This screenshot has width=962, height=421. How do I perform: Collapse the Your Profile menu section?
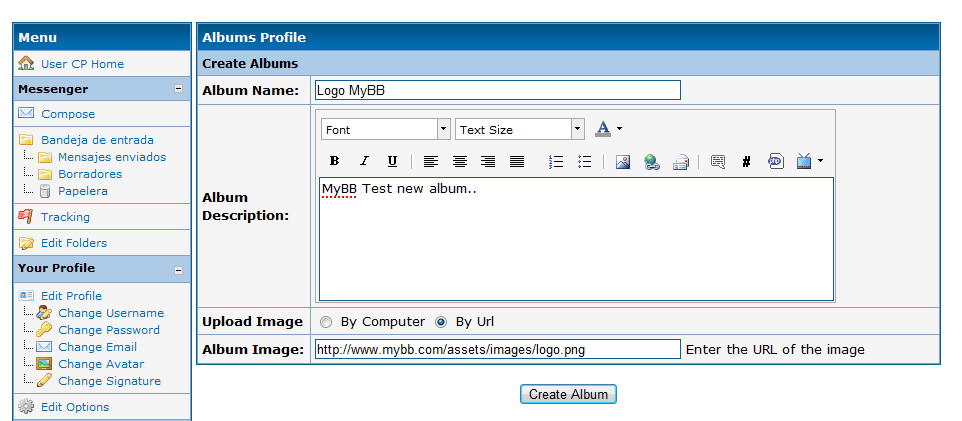coord(179,270)
